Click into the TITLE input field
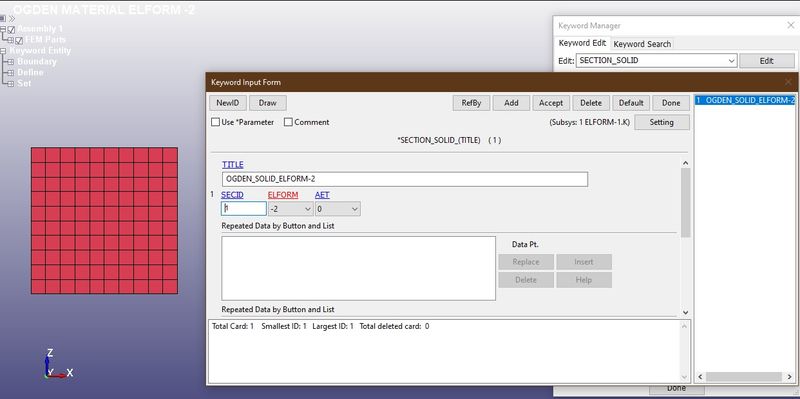 coord(405,179)
